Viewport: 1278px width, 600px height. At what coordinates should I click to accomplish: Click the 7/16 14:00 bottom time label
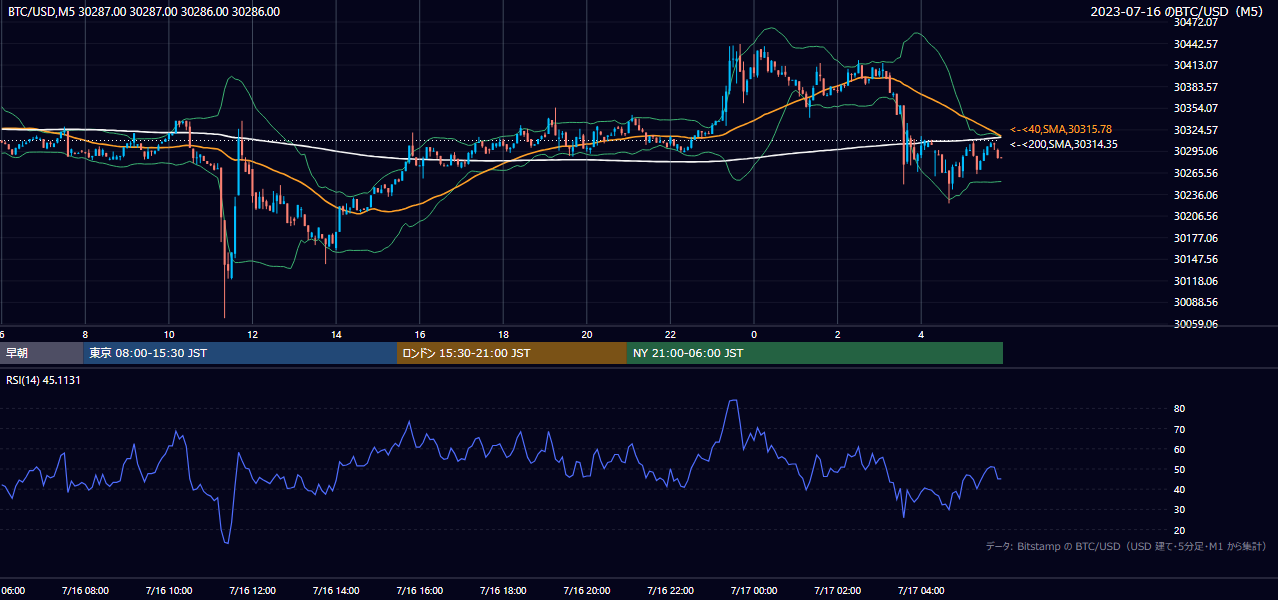(x=336, y=591)
